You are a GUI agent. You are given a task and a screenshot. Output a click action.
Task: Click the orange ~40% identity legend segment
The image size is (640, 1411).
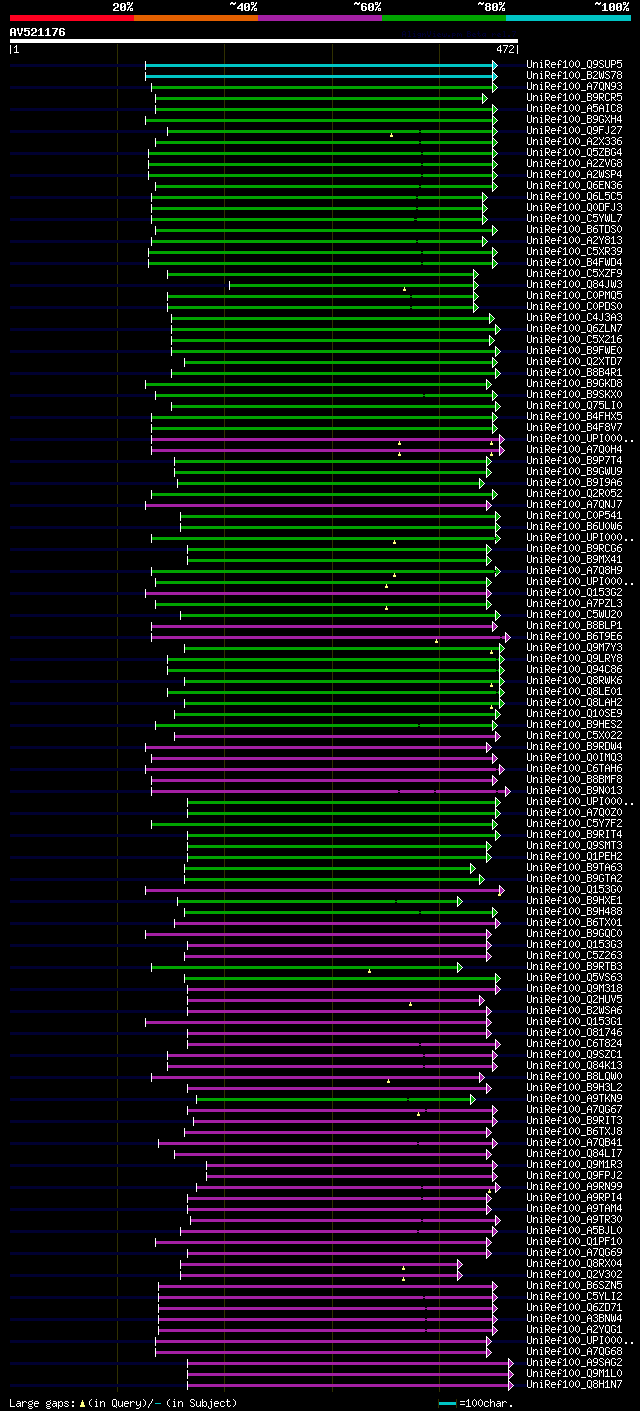click(x=196, y=18)
